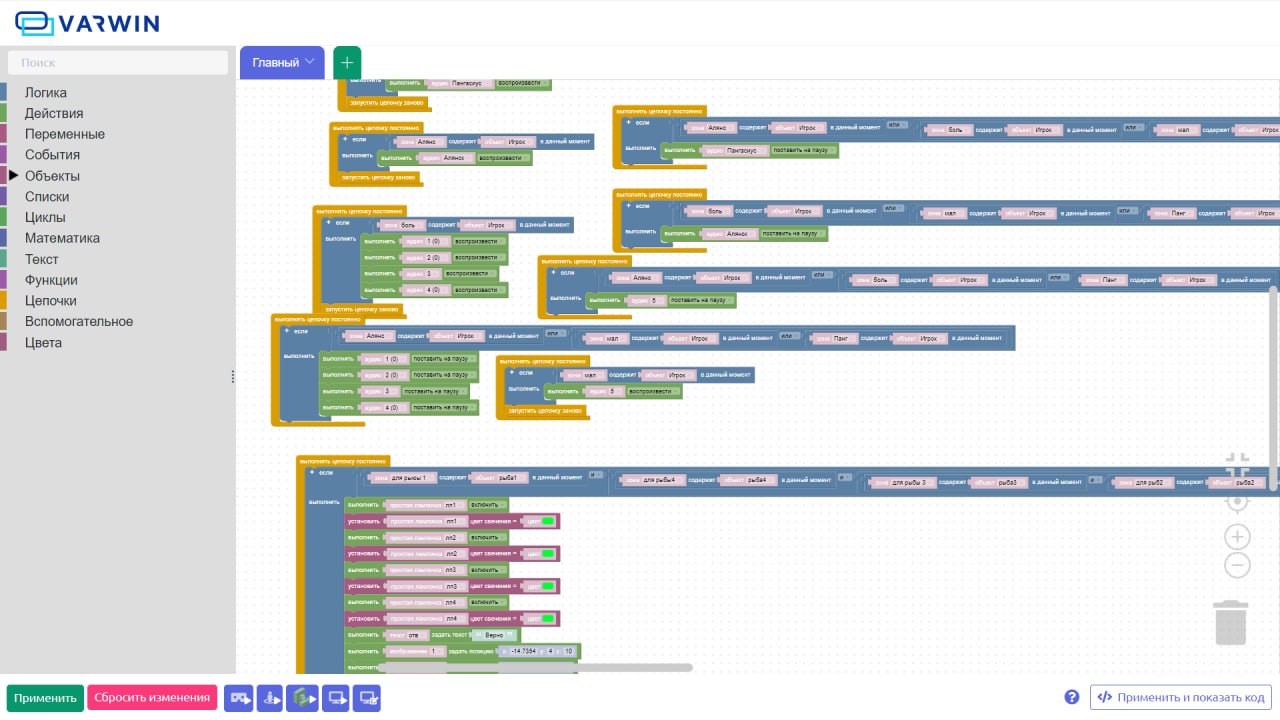Click the Применить button
The width and height of the screenshot is (1280, 720).
click(x=45, y=698)
